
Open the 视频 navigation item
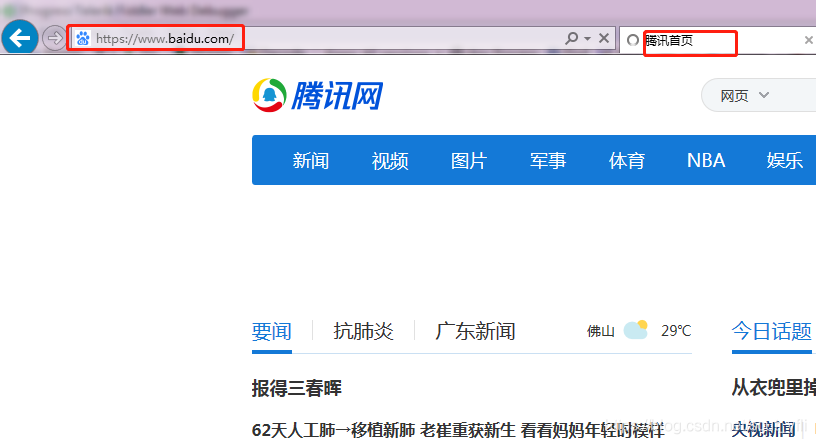(390, 160)
